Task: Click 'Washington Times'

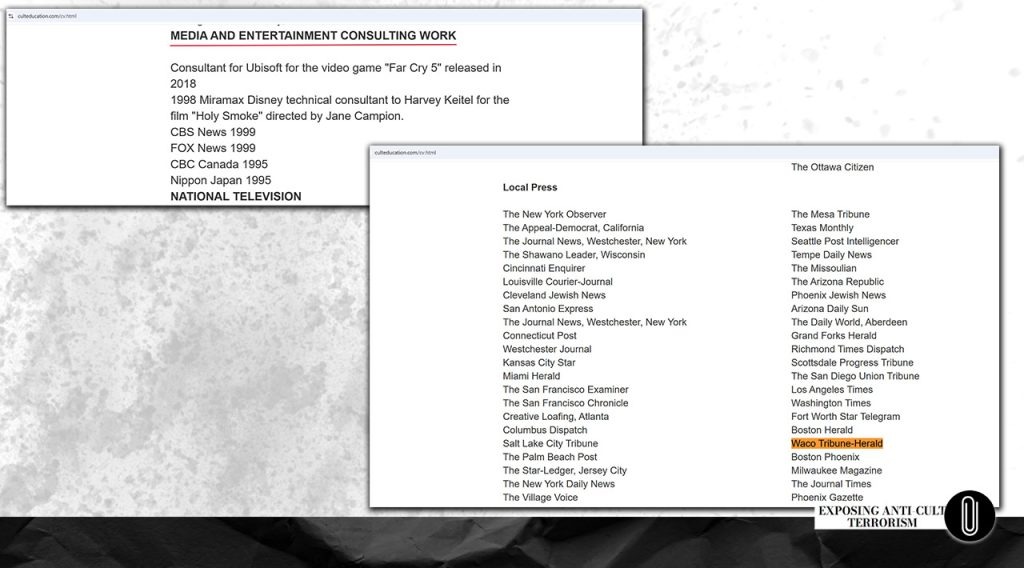Action: pos(831,403)
